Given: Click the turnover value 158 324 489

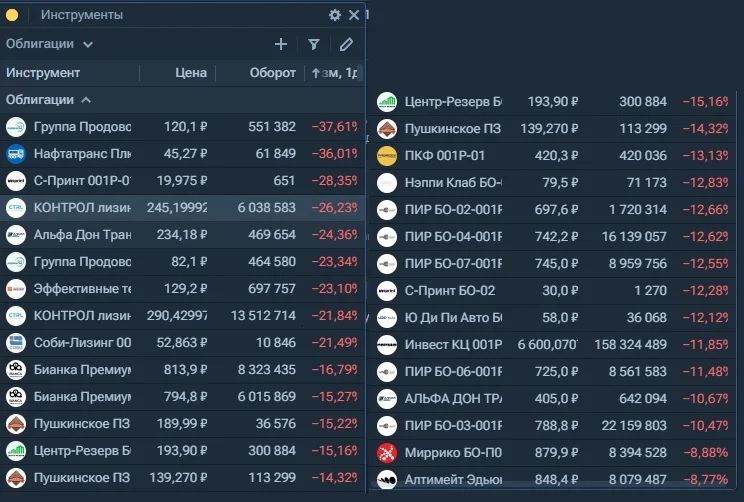Looking at the screenshot, I should tap(631, 345).
